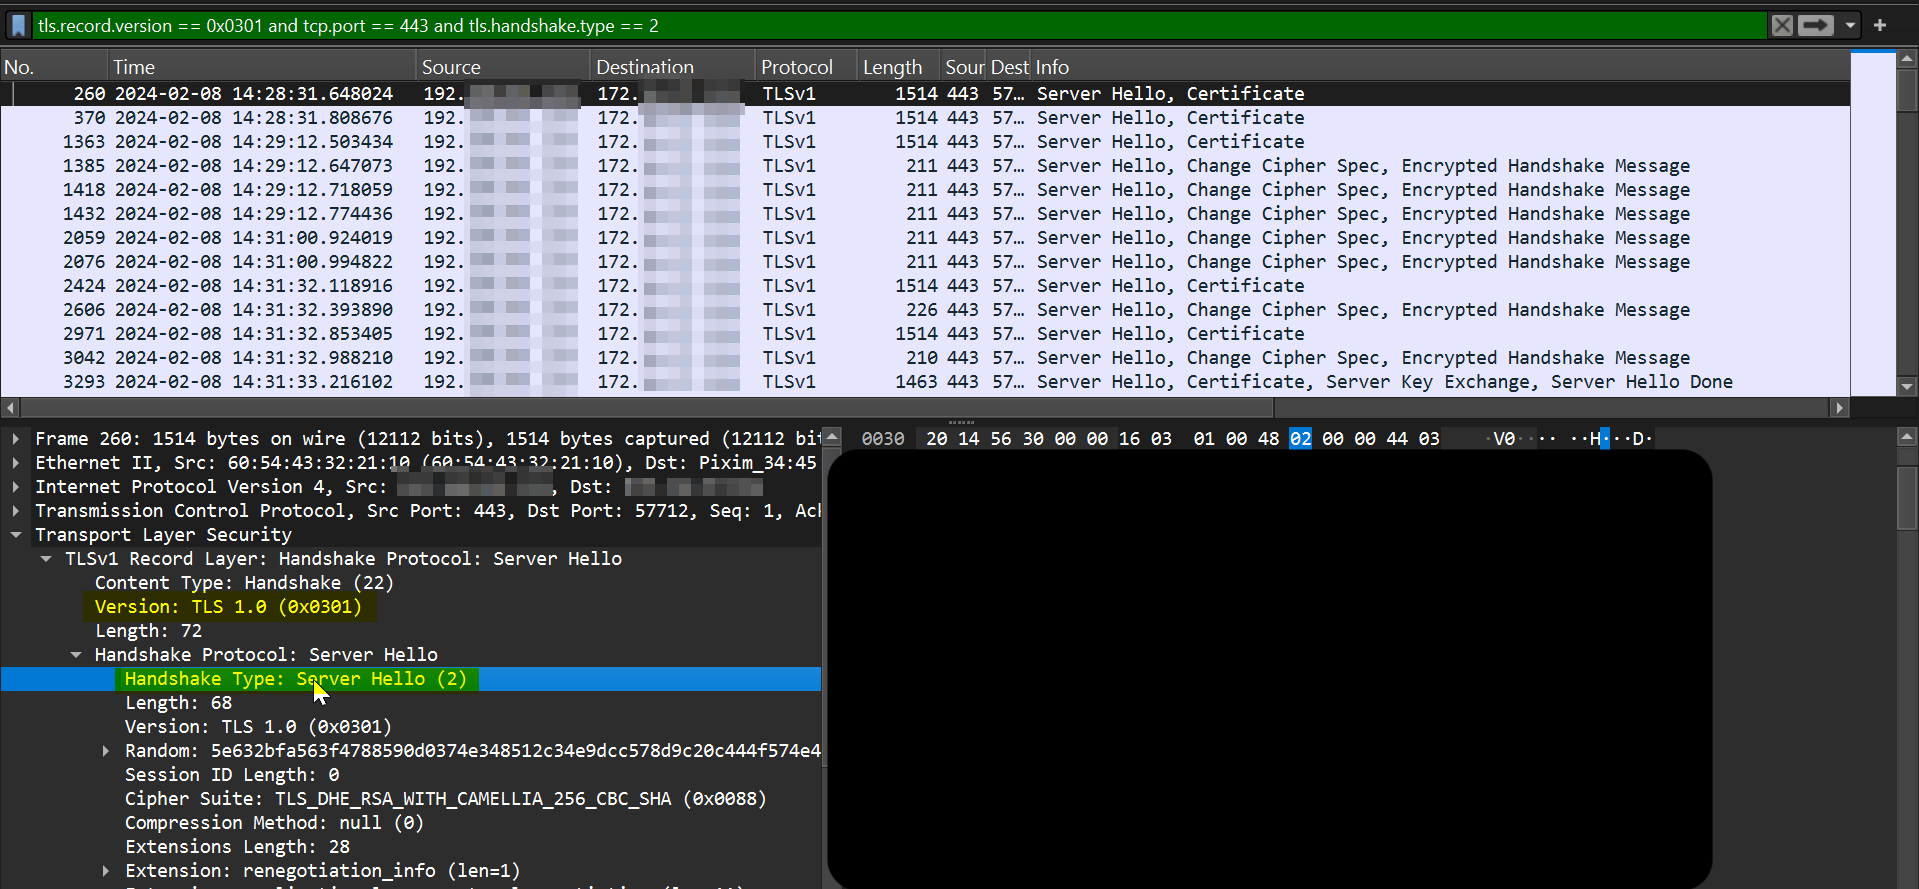Select Compression Method: null (0) line
The height and width of the screenshot is (889, 1919).
[x=274, y=822]
